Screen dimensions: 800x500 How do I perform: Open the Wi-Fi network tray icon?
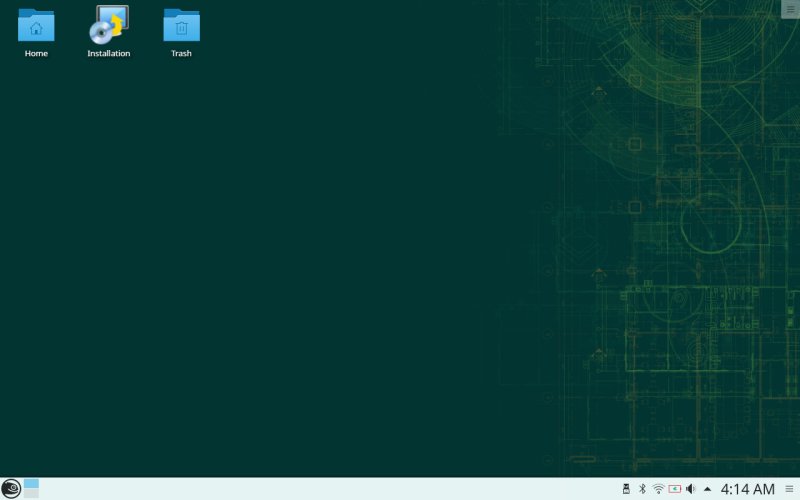(658, 489)
